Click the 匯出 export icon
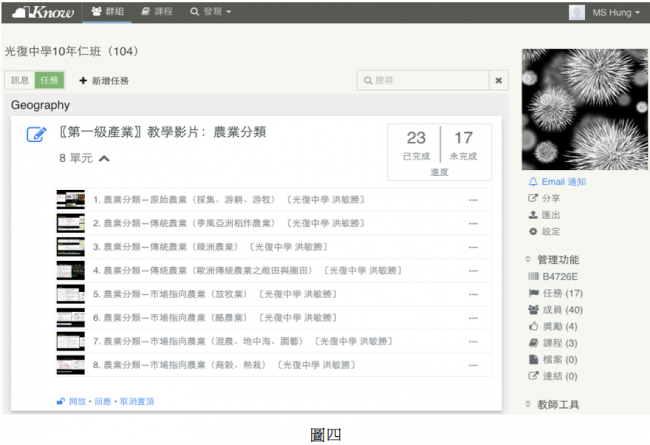 pos(533,215)
